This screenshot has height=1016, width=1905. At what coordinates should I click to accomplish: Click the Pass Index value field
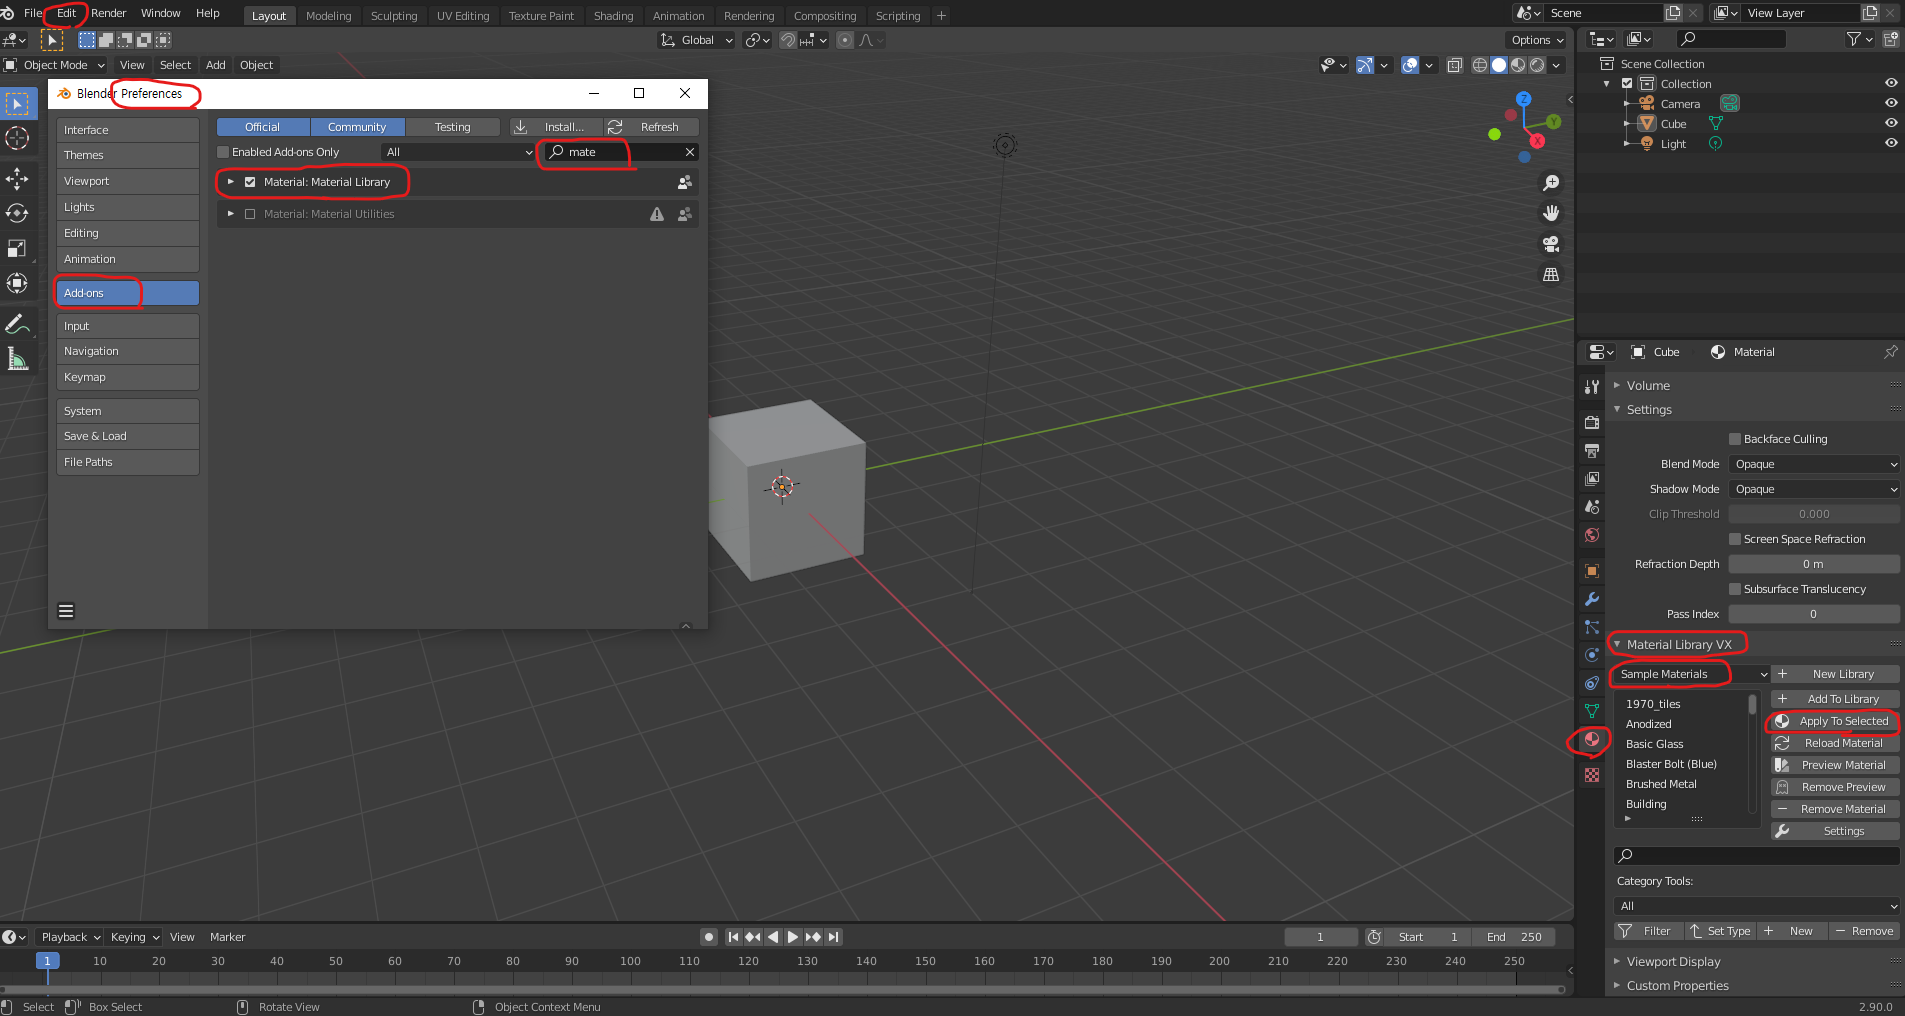1814,614
